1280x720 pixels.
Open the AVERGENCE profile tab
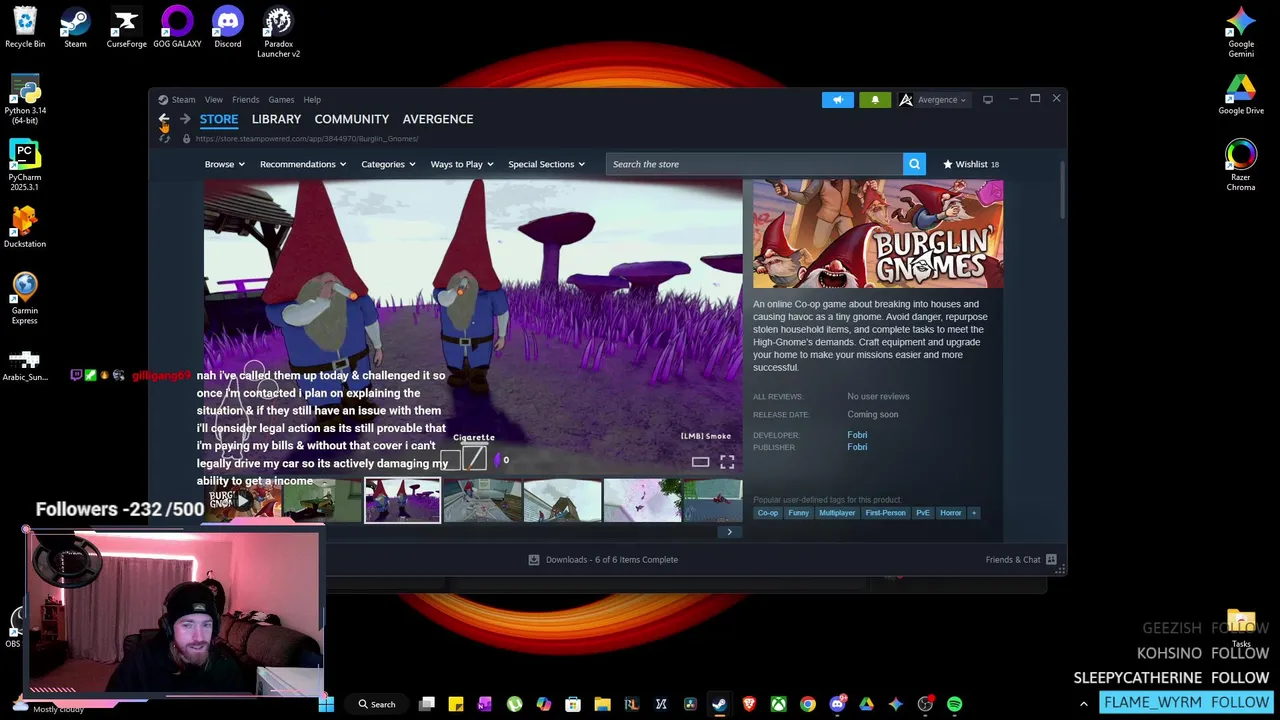click(x=438, y=119)
